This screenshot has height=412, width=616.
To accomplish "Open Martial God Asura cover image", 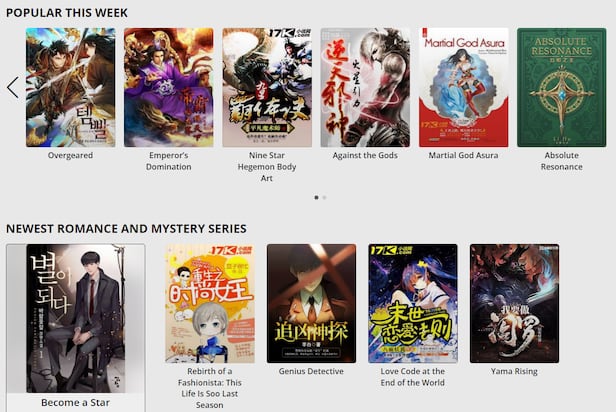I will [x=464, y=87].
